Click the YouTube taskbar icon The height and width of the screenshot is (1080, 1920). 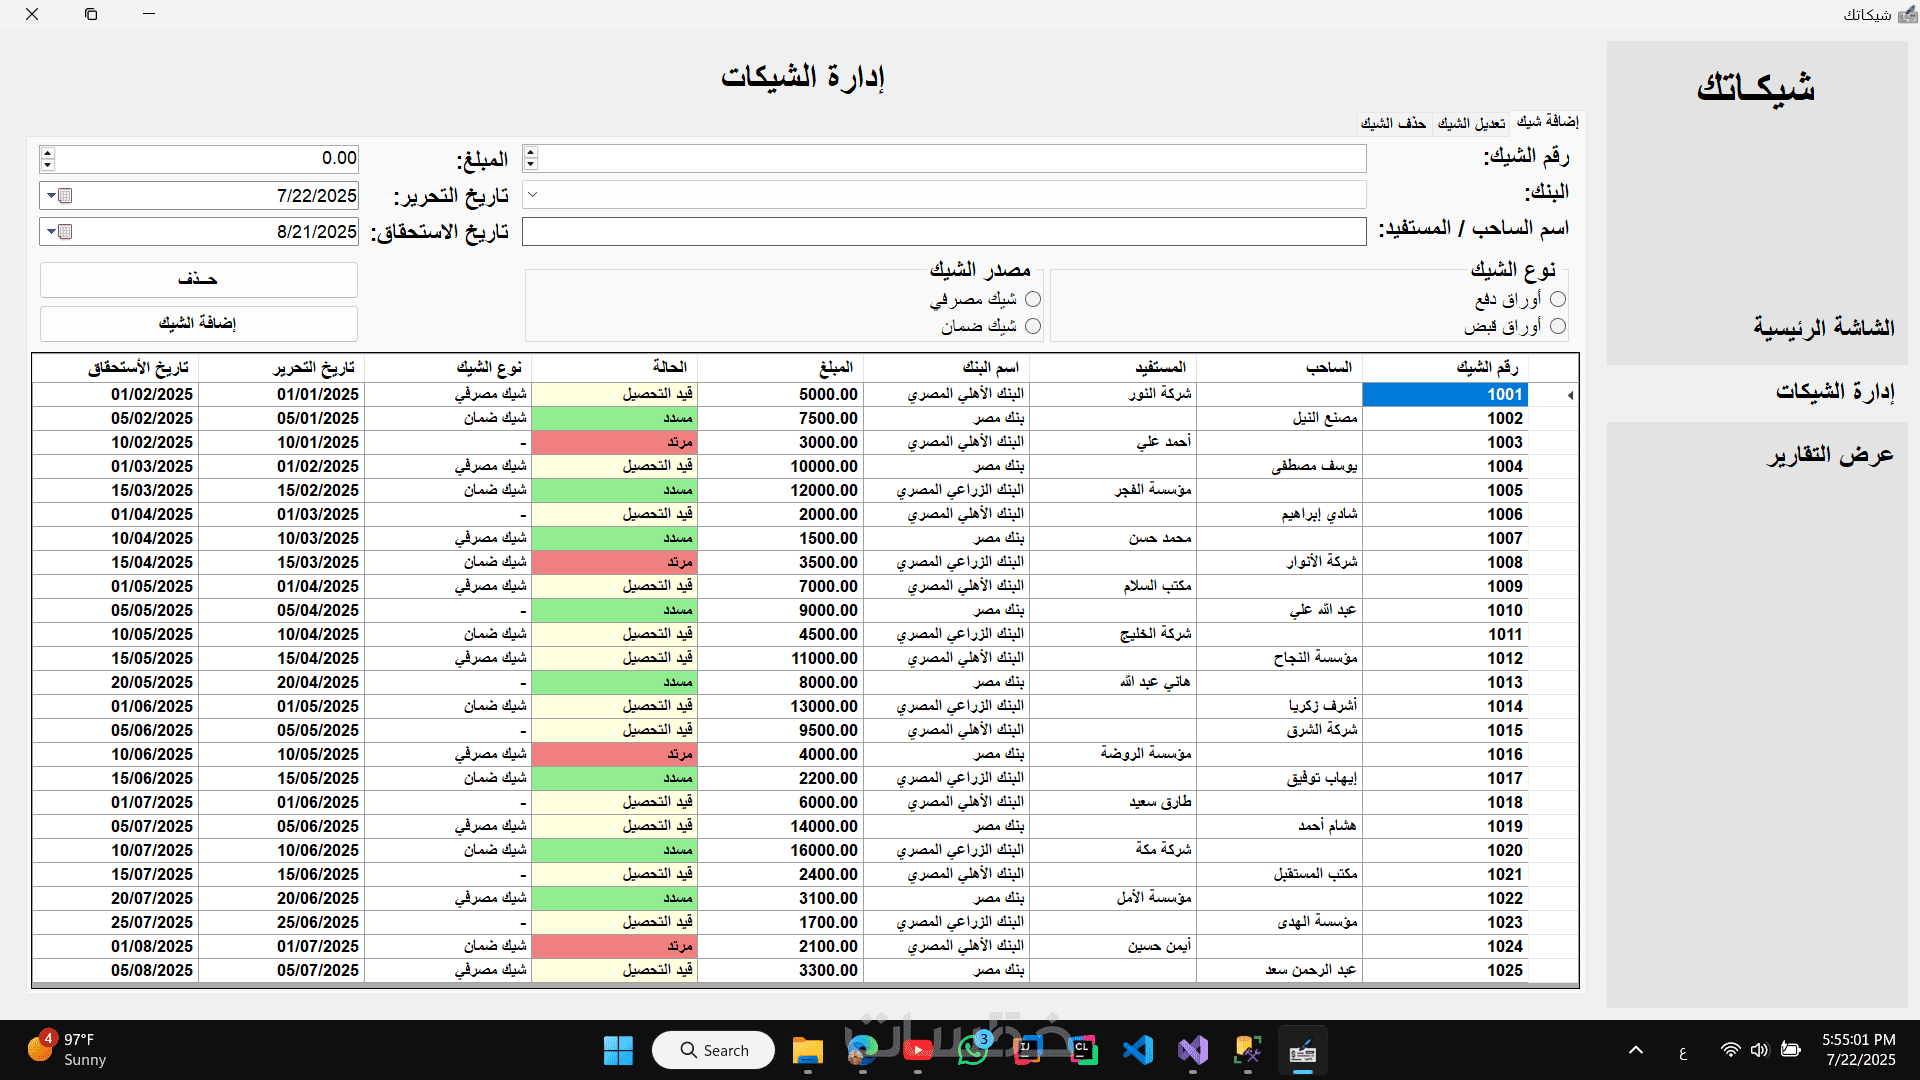point(917,1051)
